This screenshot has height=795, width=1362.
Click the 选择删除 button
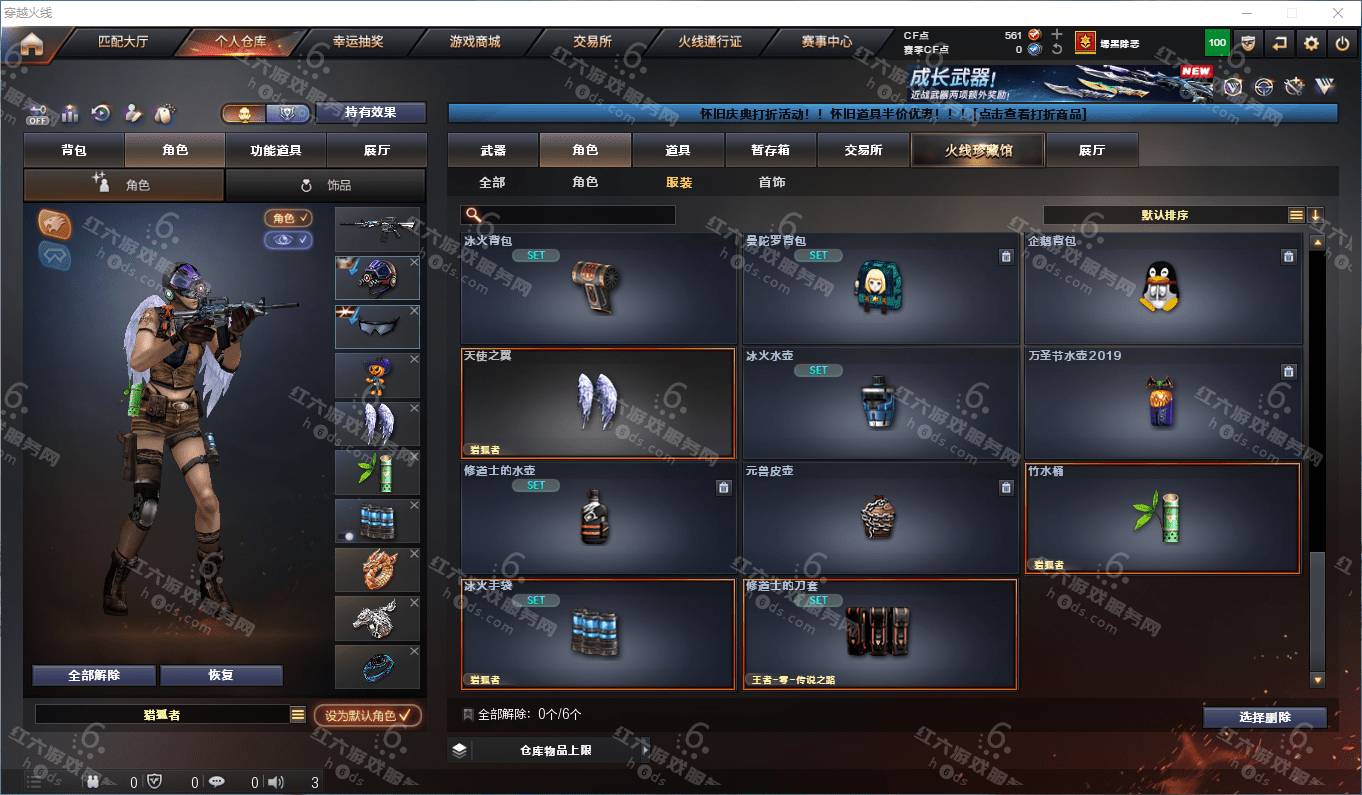[1265, 717]
